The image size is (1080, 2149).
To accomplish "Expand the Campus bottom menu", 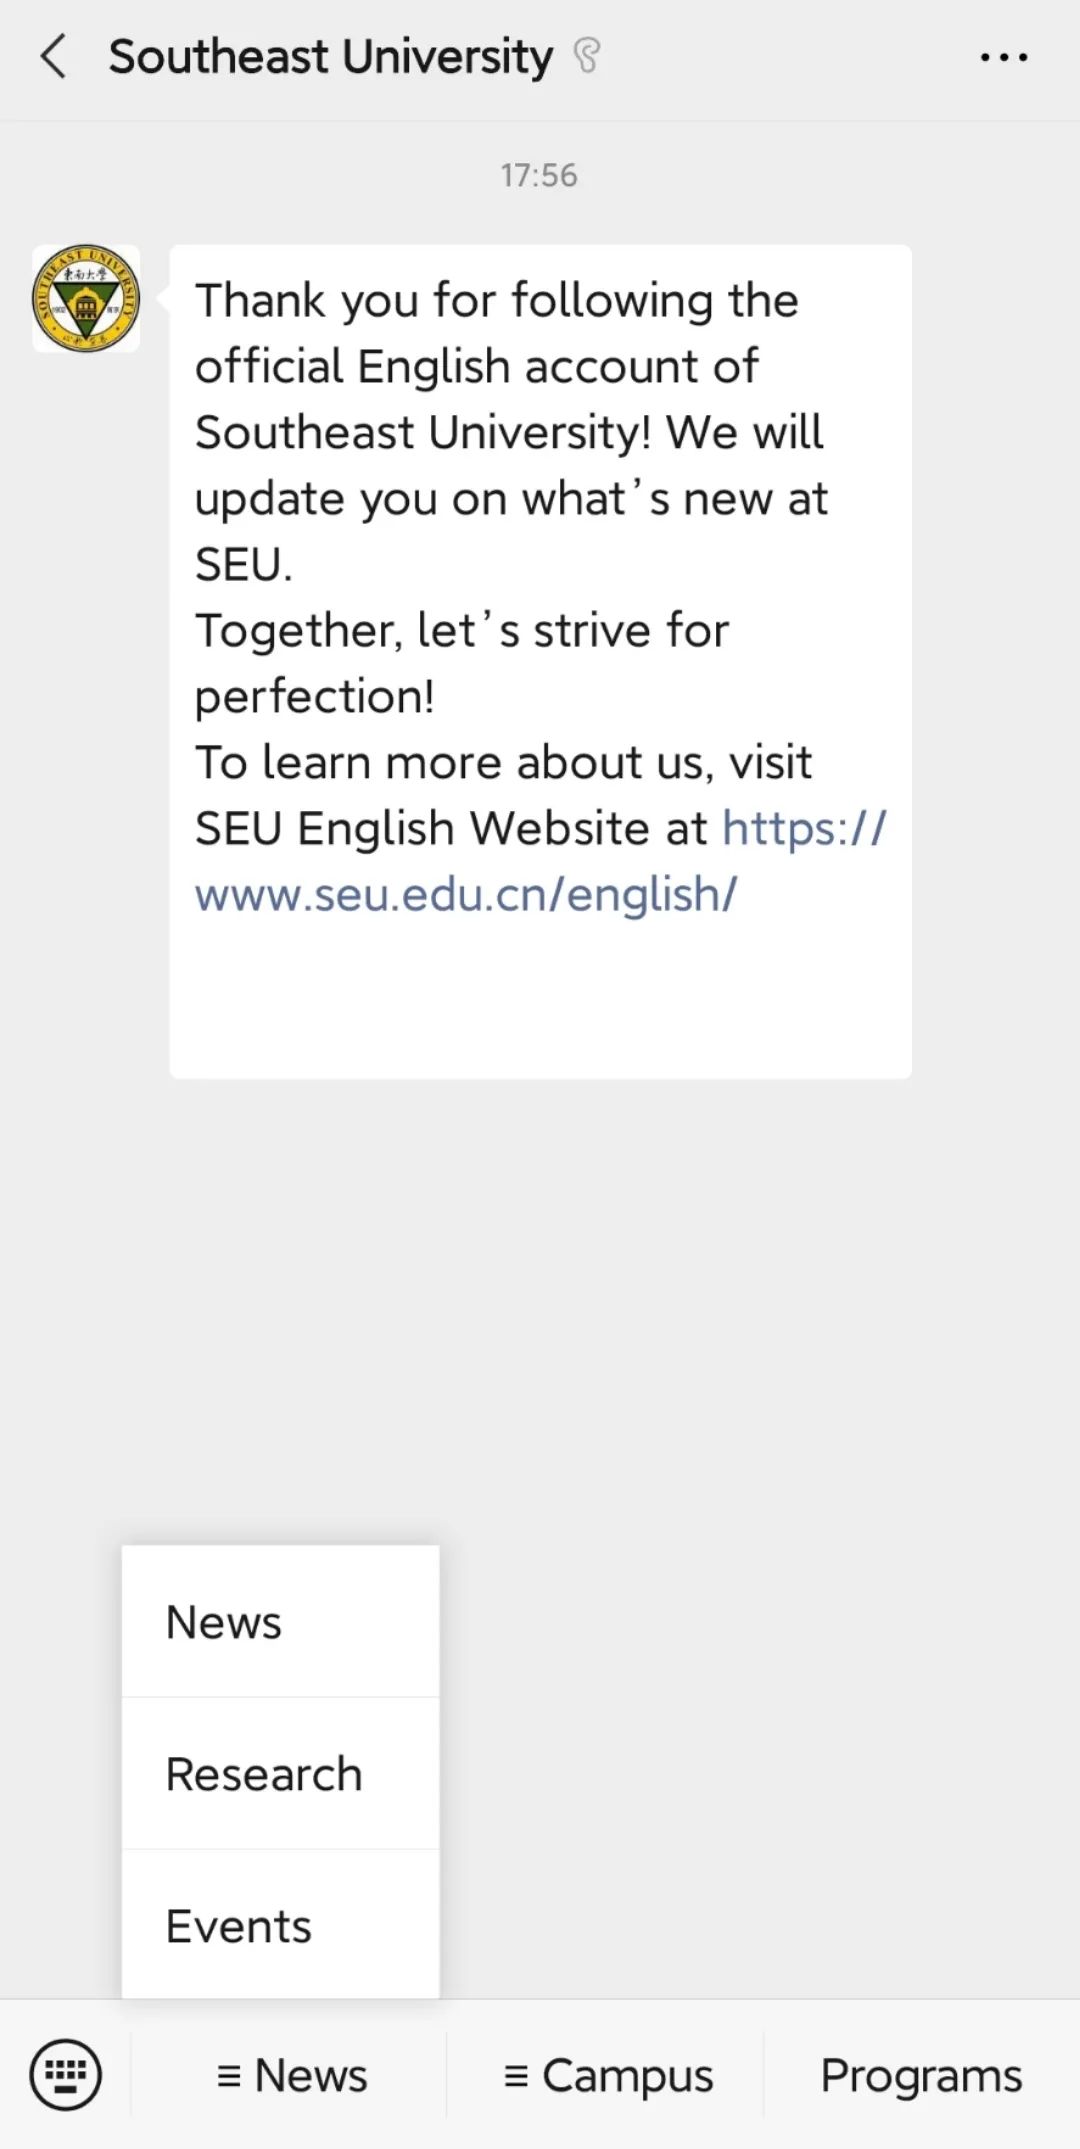I will (606, 2075).
